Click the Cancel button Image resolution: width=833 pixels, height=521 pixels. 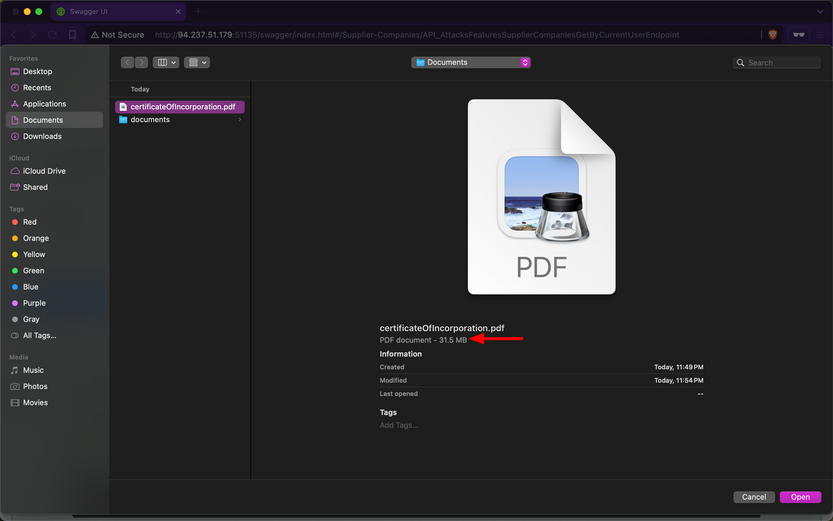[754, 497]
